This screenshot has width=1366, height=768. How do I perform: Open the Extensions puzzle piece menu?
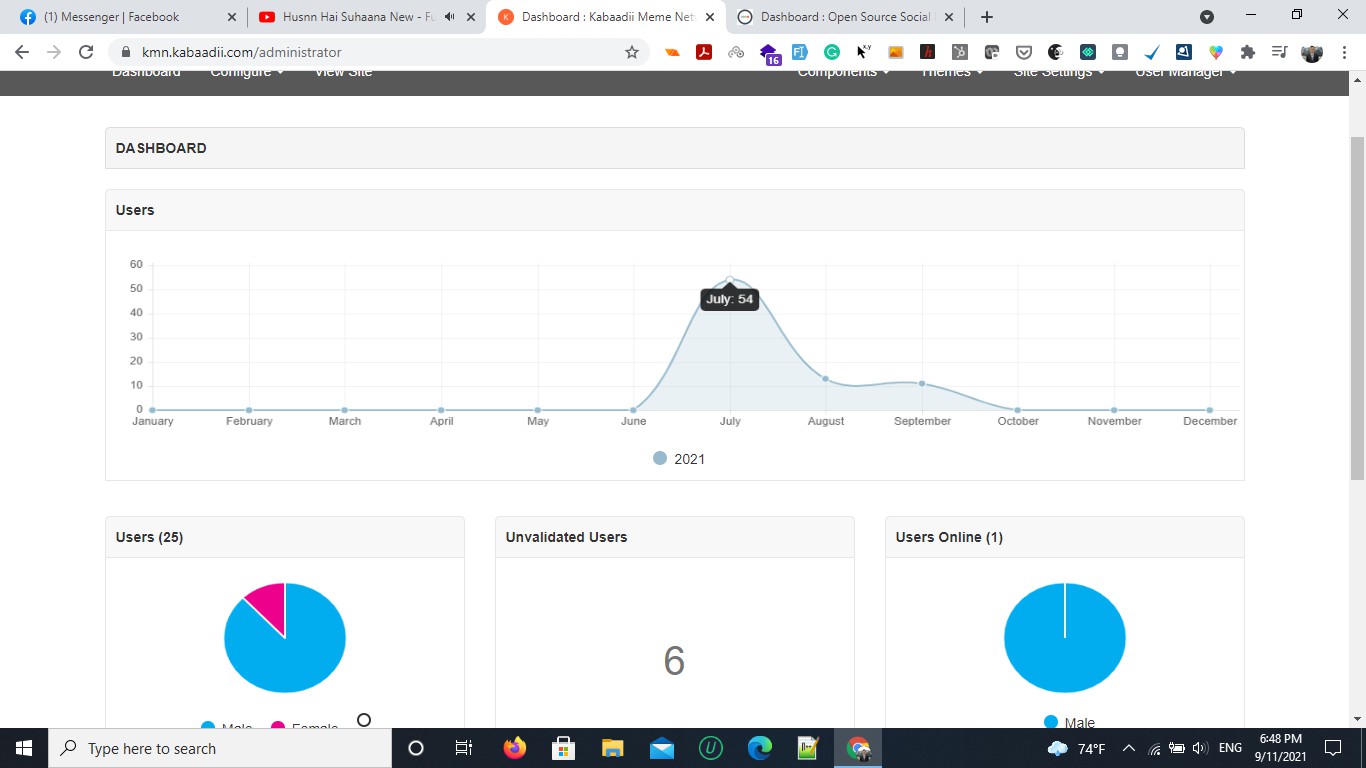1247,52
